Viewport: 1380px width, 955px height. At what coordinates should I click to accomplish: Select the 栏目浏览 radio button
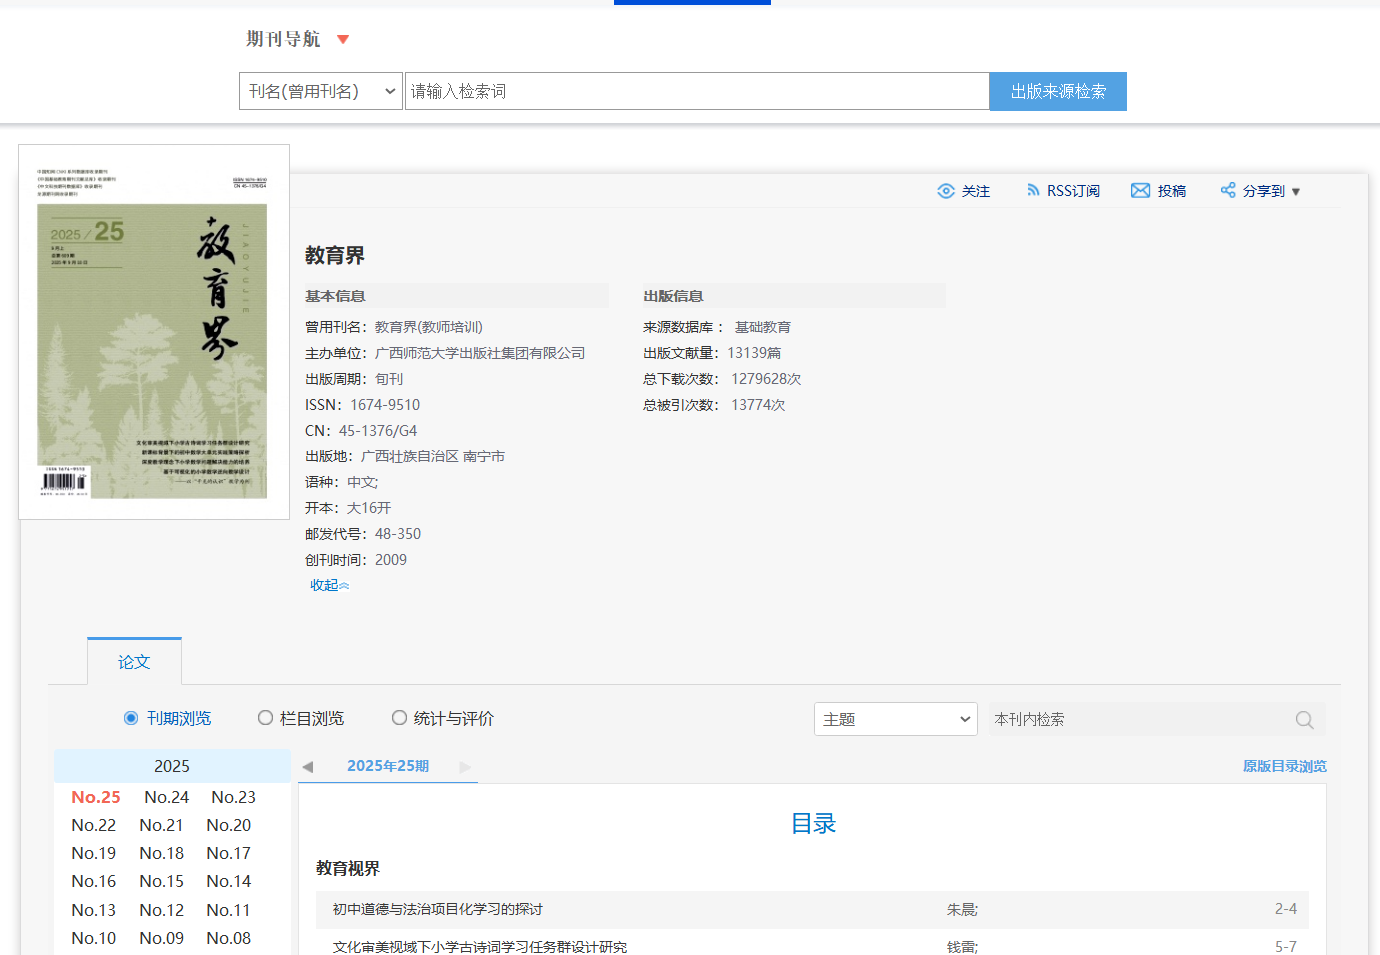point(265,718)
